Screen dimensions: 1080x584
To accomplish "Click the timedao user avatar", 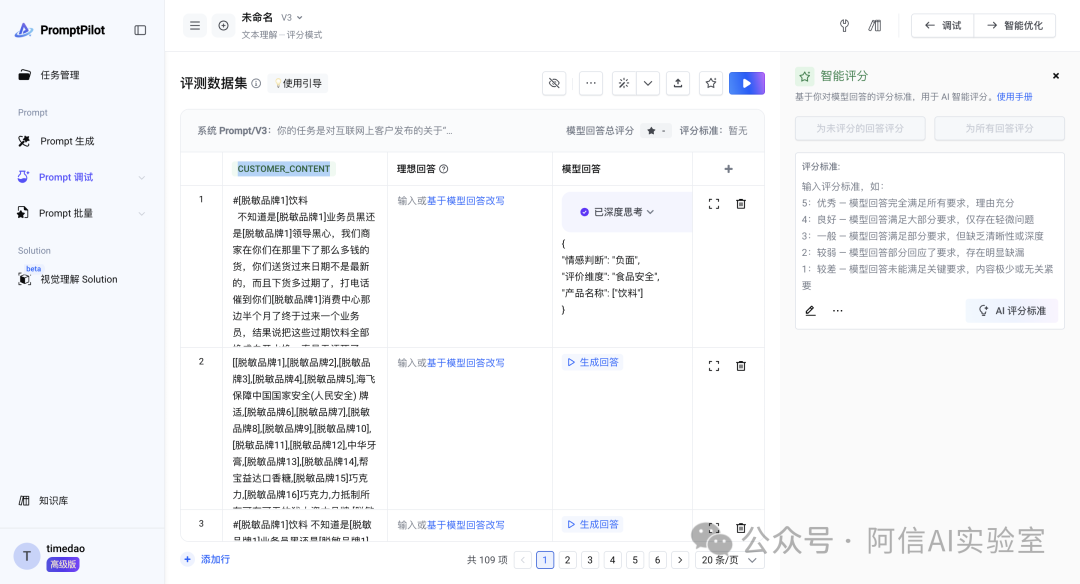I will pos(27,556).
